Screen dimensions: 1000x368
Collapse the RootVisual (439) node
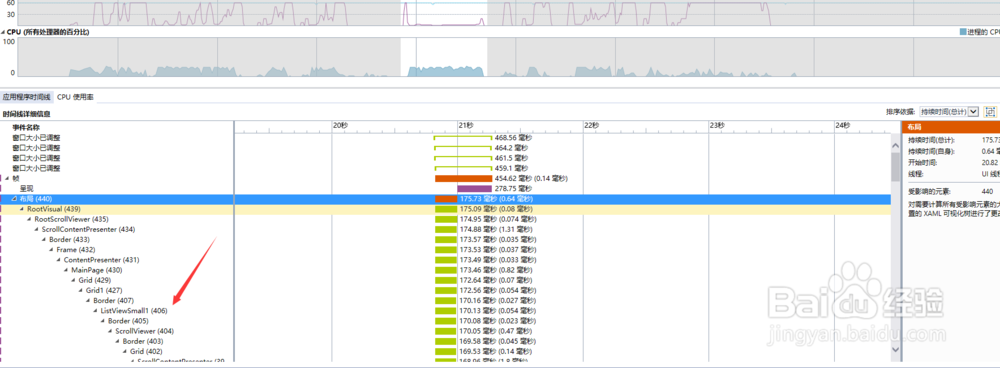click(22, 209)
